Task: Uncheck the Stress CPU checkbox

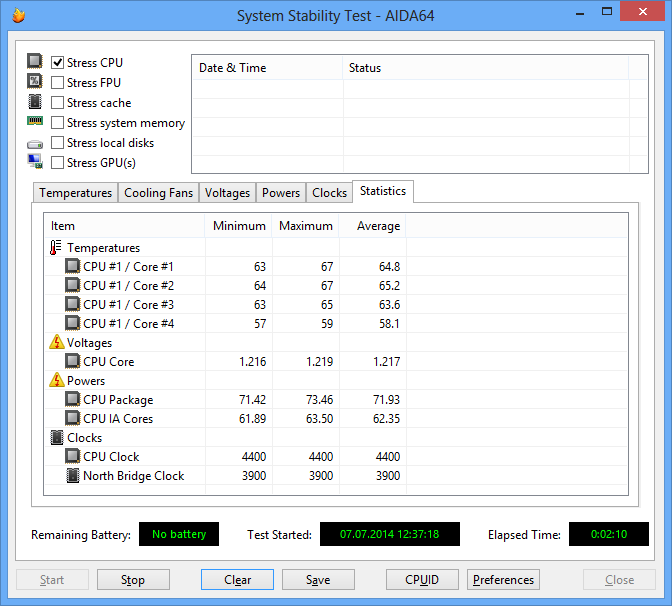Action: [x=57, y=63]
